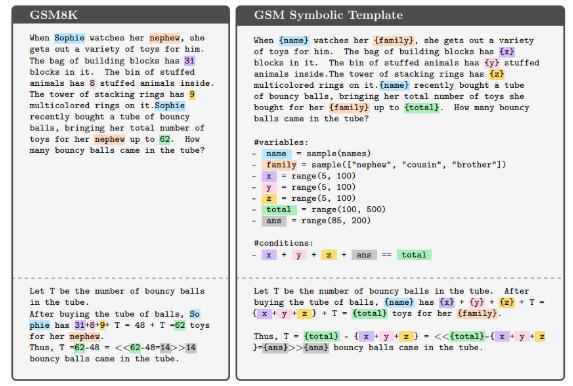Click the blue name variable label
Image resolution: width=573 pixels, height=386 pixels.
pyautogui.click(x=276, y=154)
